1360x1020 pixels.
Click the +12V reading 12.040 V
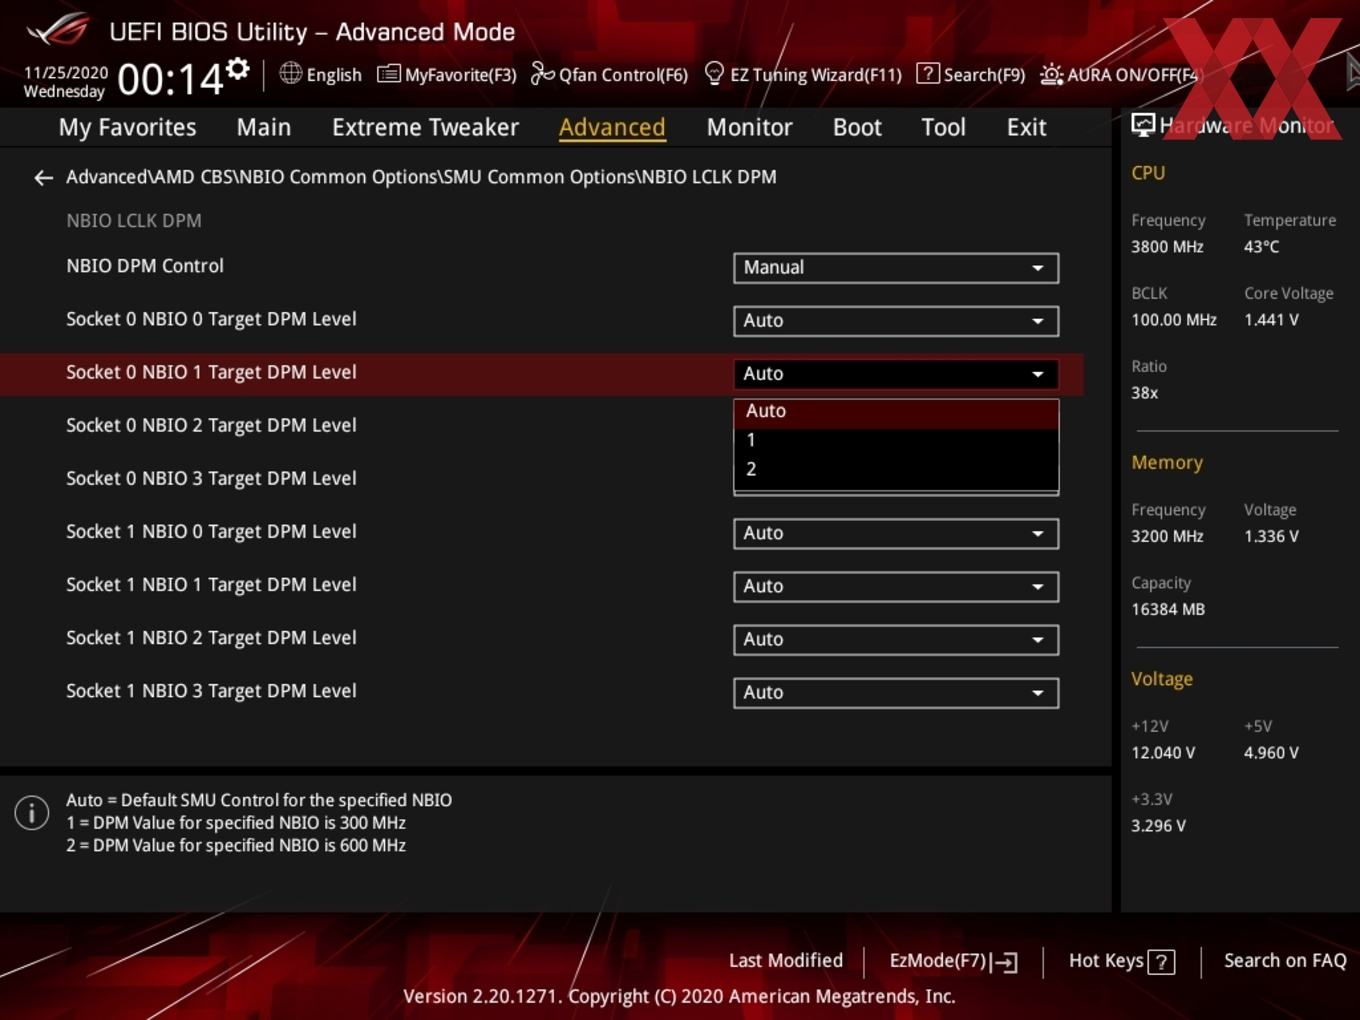1163,753
